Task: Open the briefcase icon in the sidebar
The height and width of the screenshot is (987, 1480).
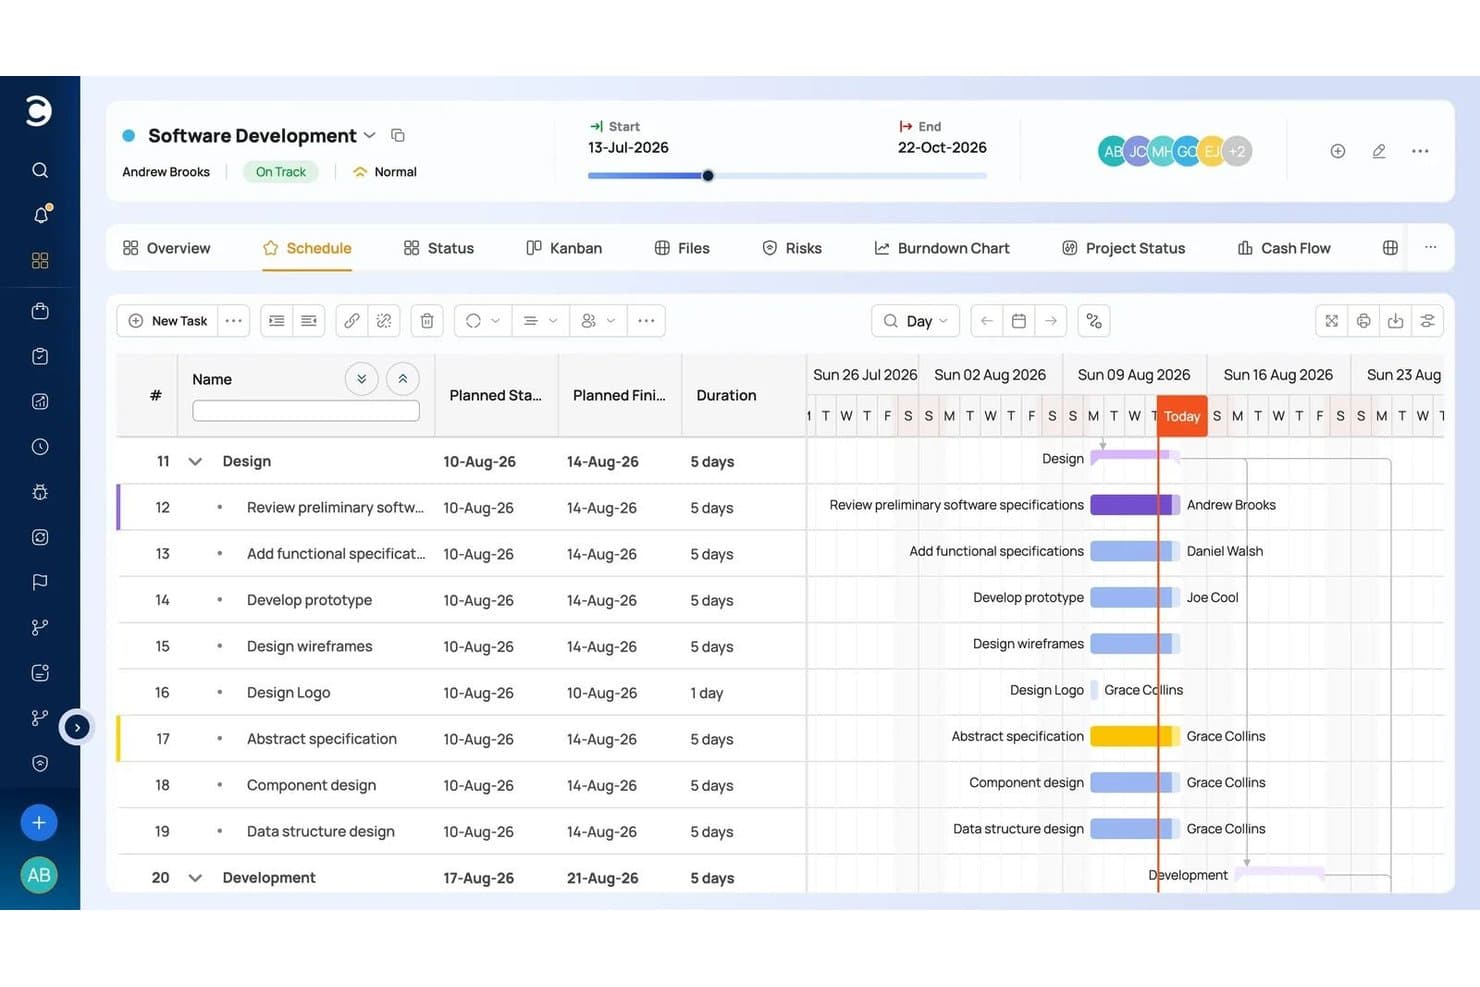Action: [40, 311]
